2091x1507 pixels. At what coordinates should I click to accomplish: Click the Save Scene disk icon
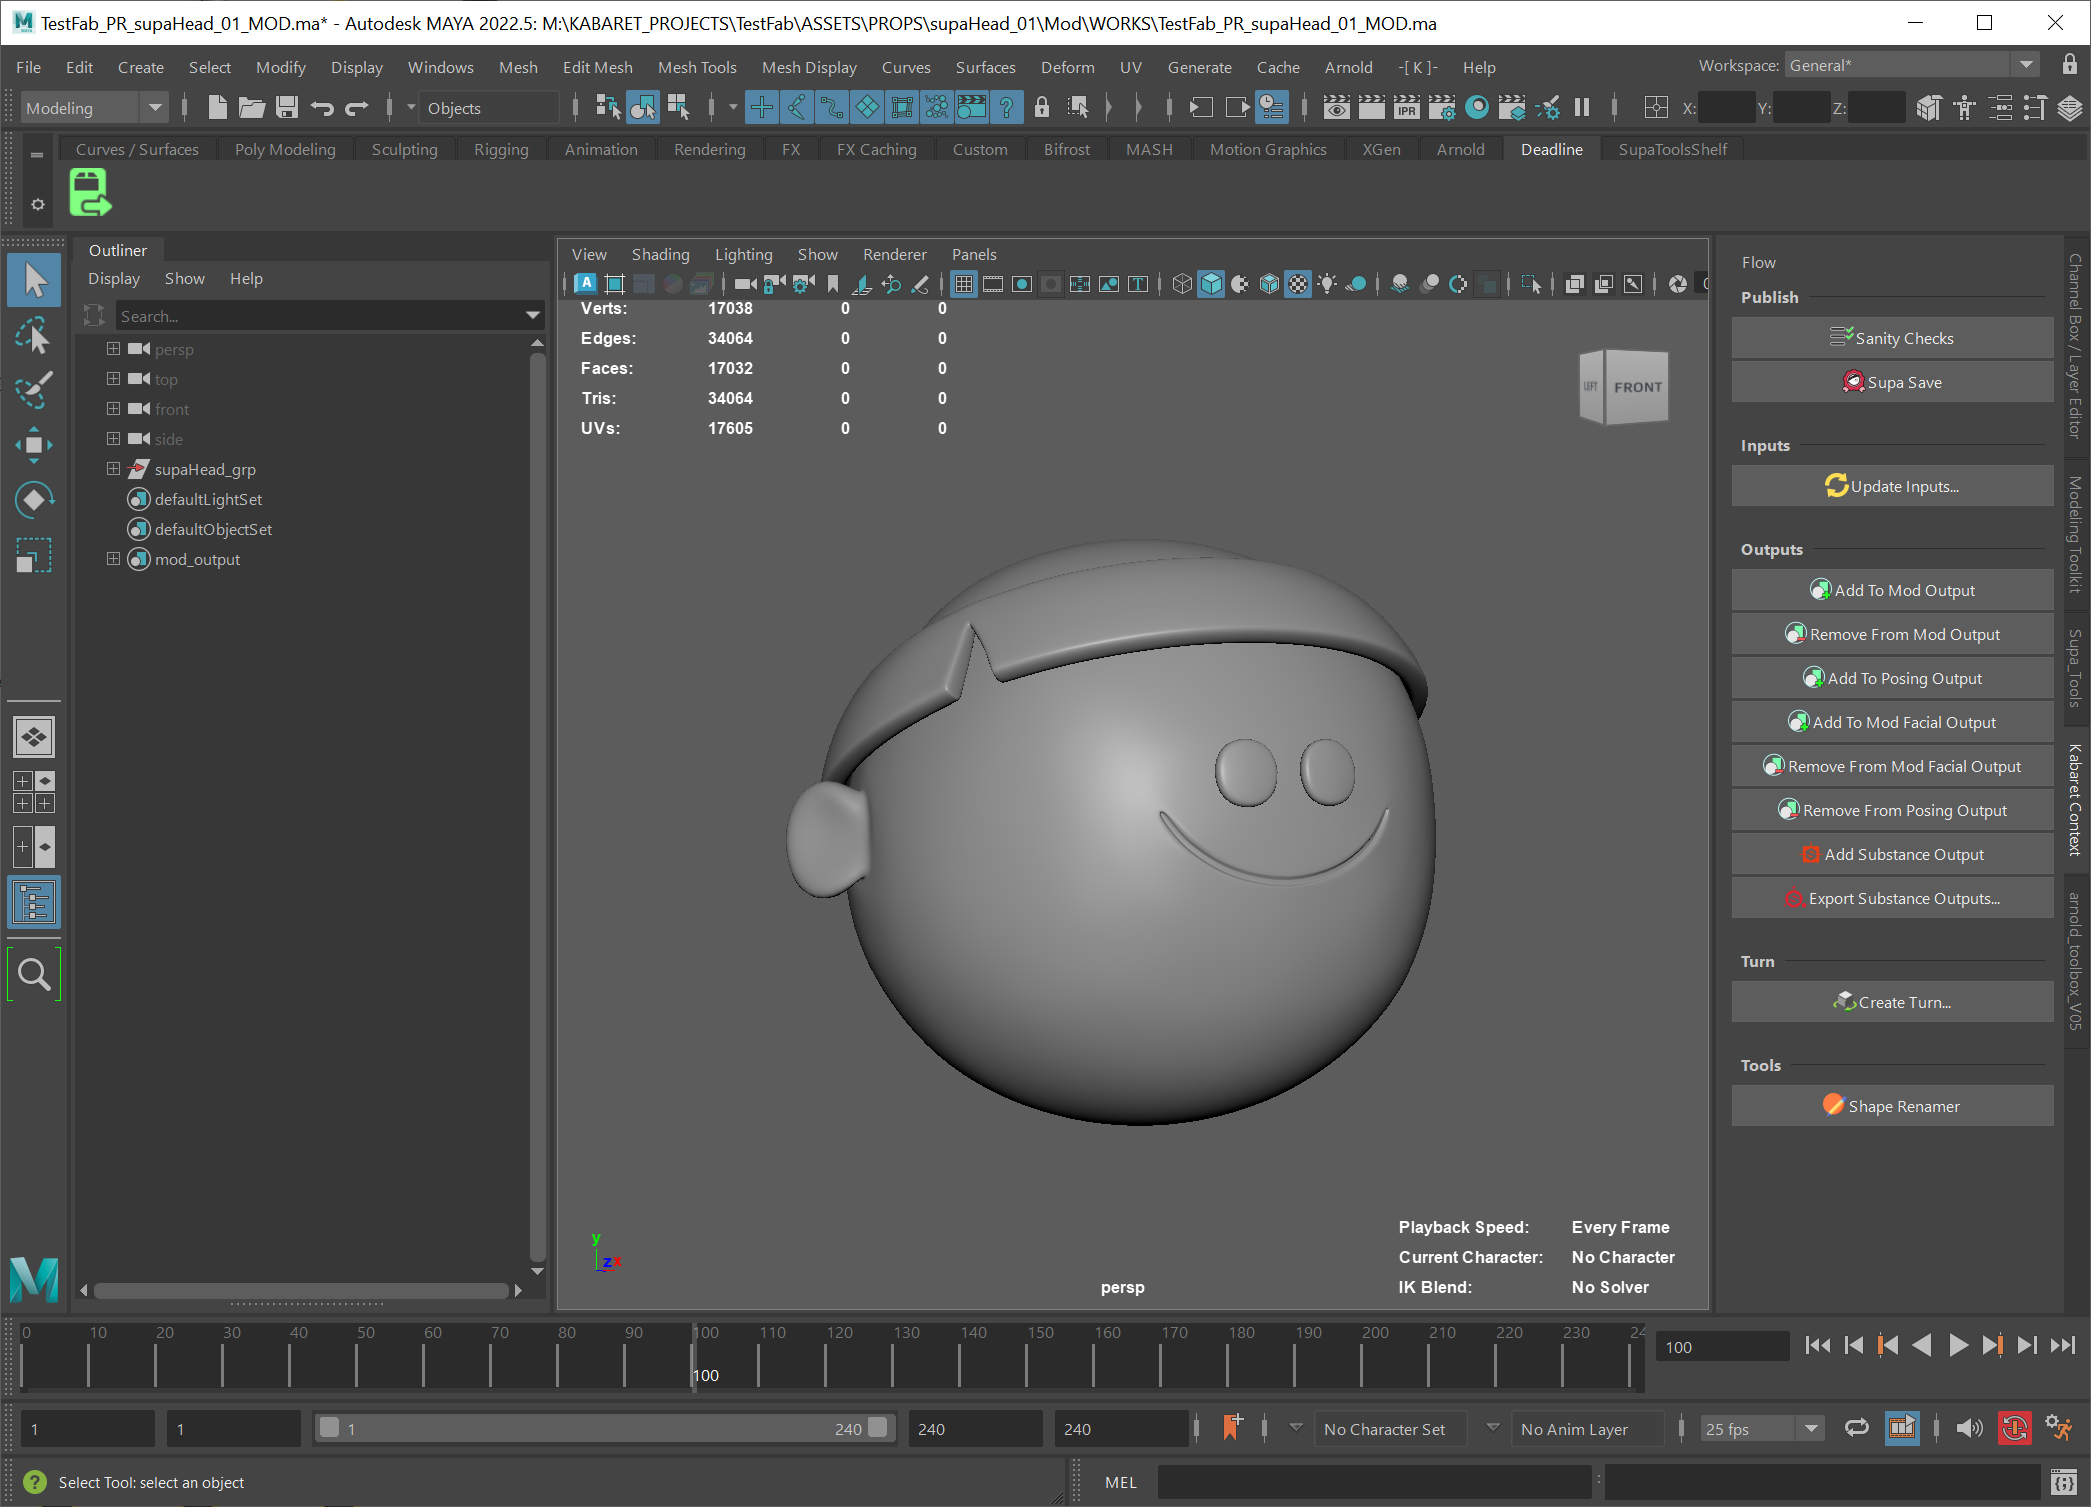point(287,107)
